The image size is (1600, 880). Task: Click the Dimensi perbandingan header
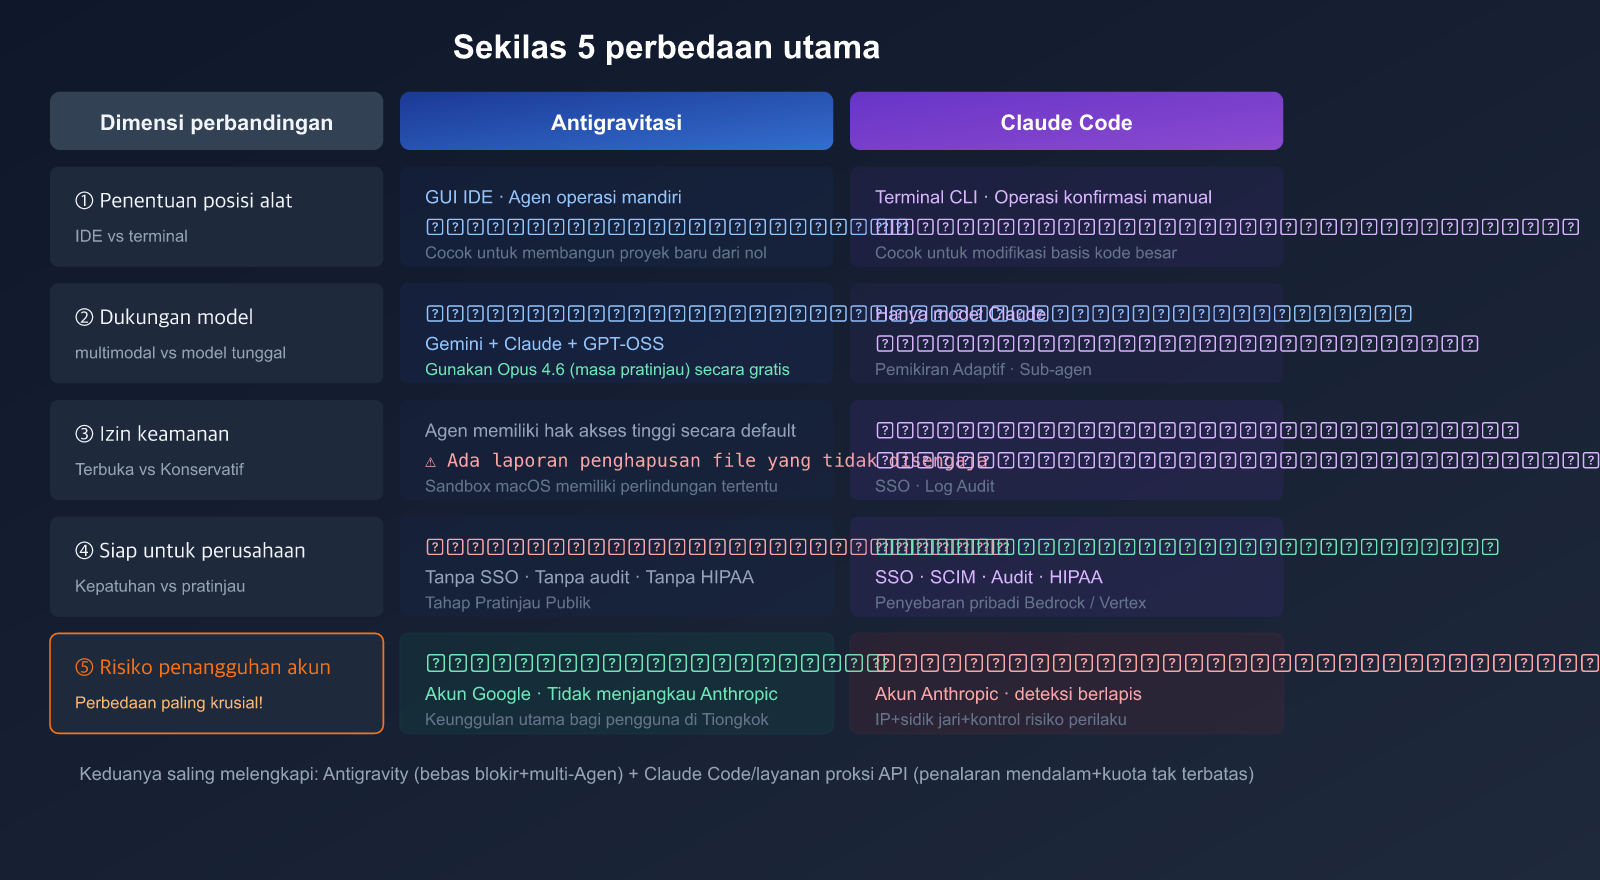[216, 122]
